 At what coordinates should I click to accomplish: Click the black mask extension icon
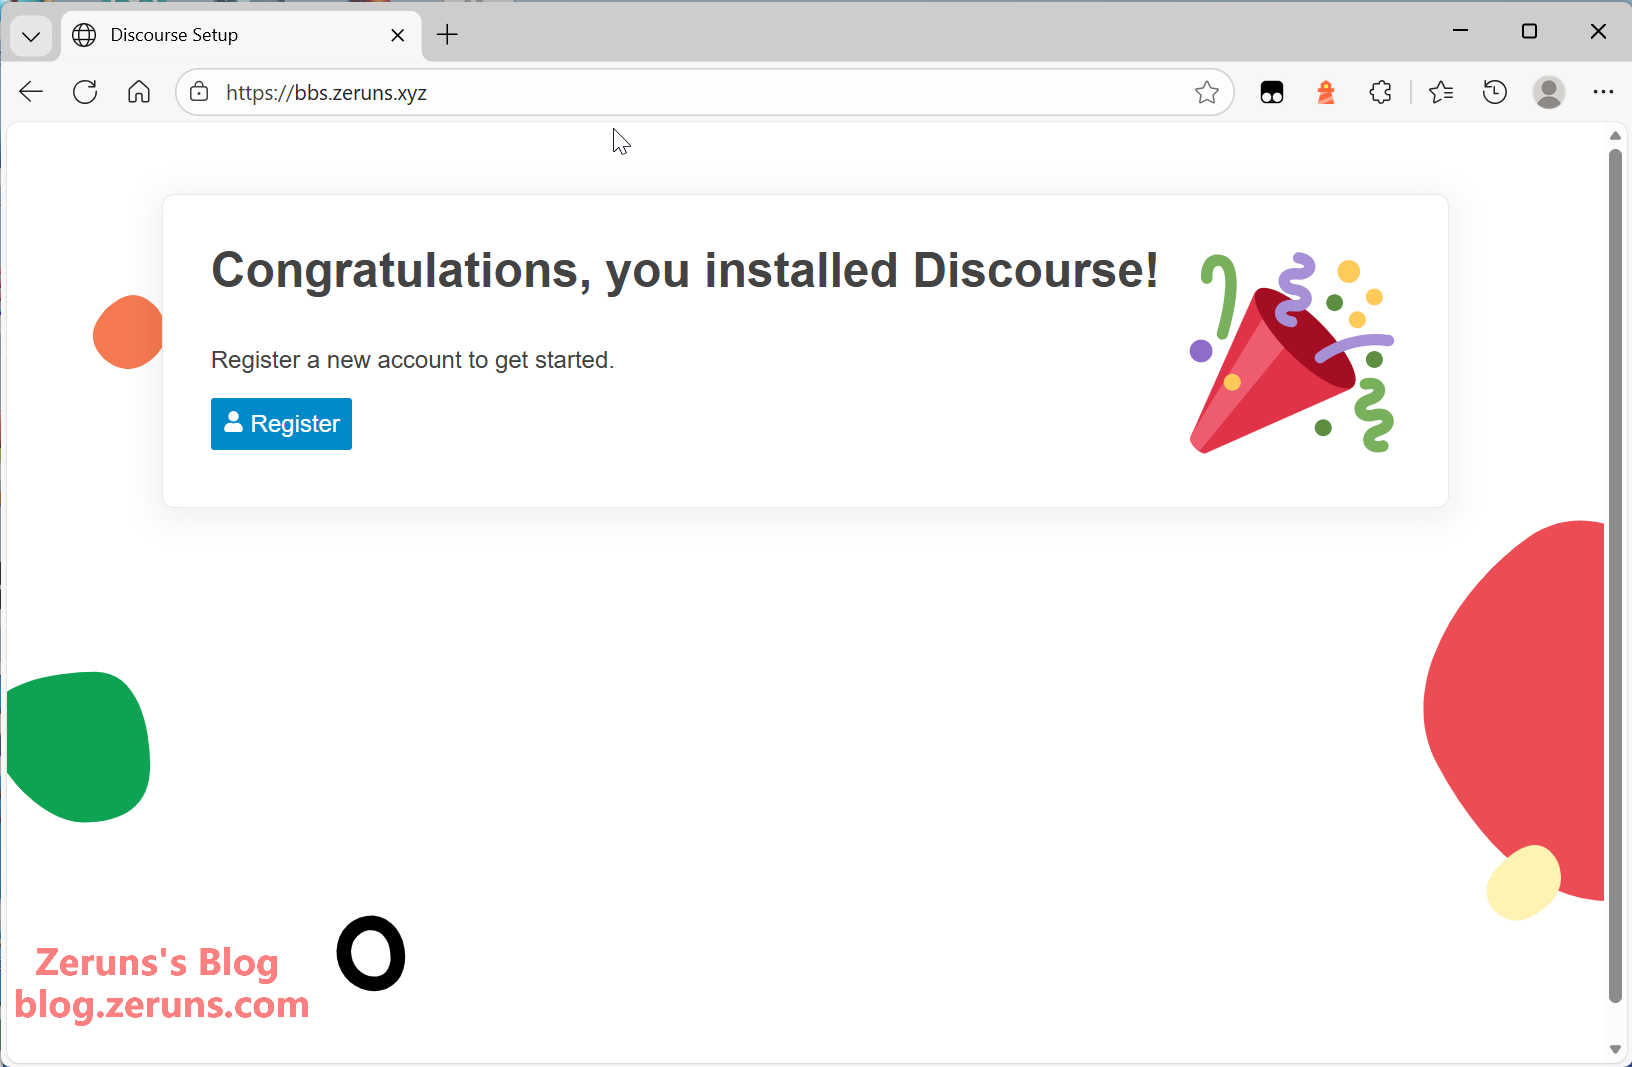pos(1271,92)
